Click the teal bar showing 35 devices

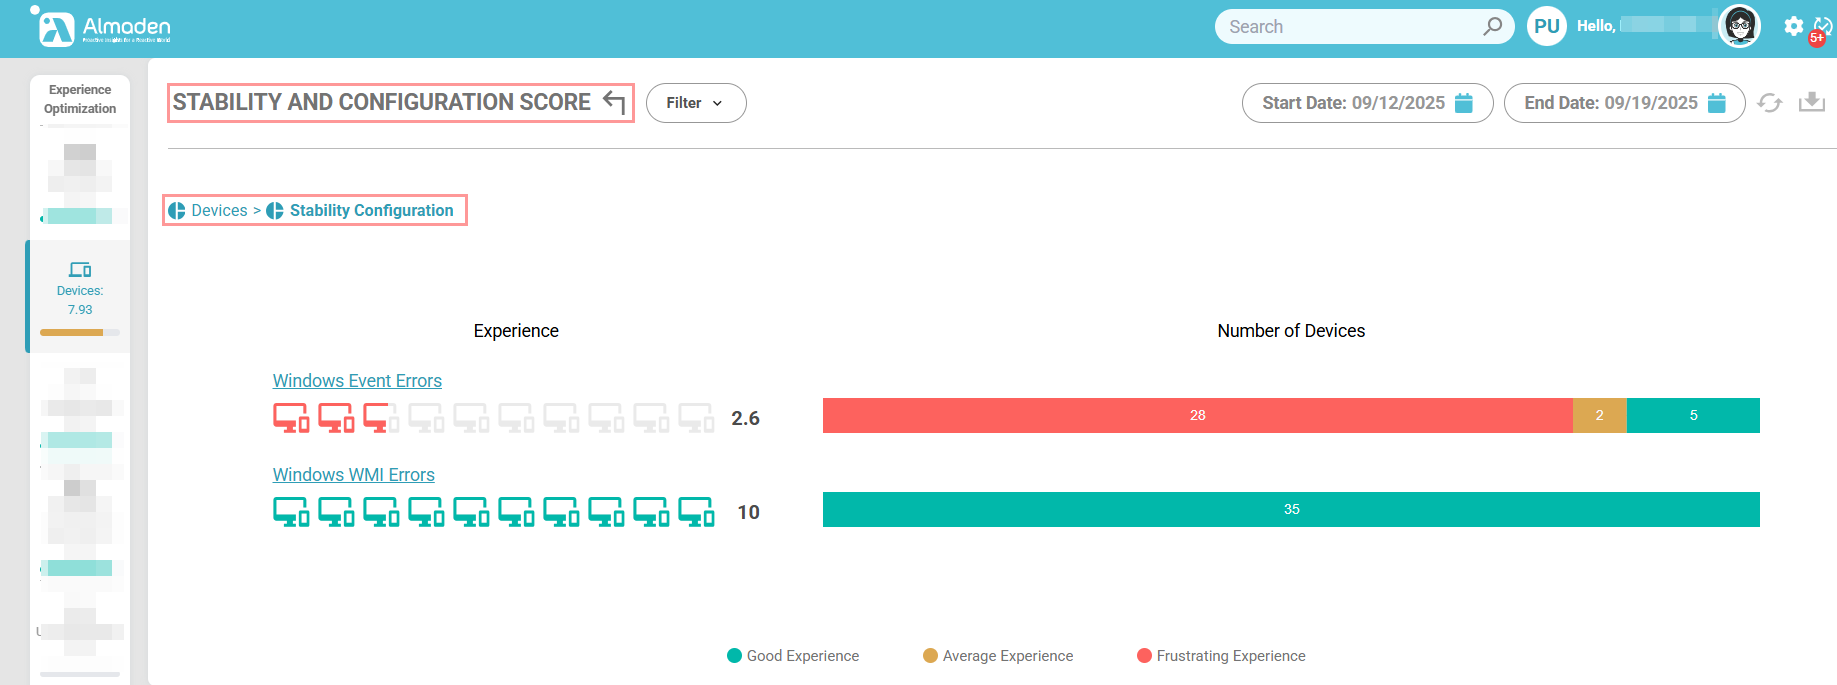pos(1291,509)
